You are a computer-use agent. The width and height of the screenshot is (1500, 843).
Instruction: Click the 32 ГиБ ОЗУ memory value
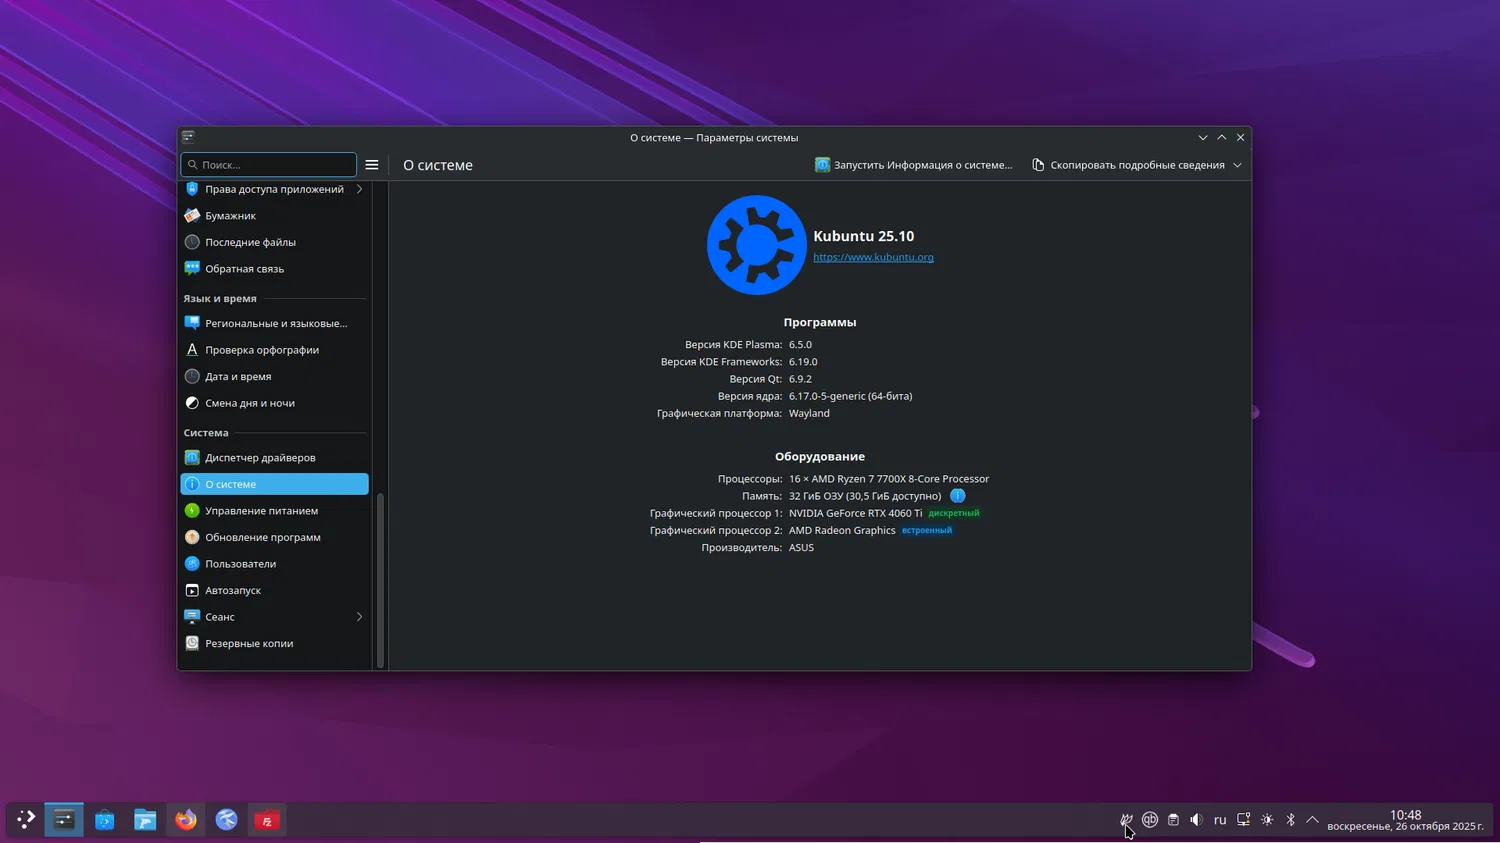[x=865, y=496]
